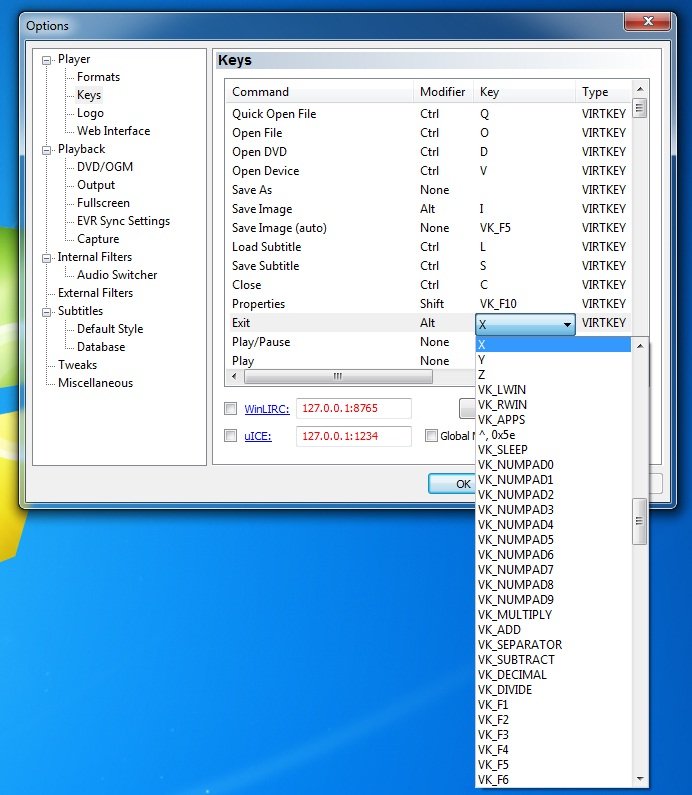The image size is (692, 795).
Task: Click the dropdown list scroll-down arrow
Action: 639,779
